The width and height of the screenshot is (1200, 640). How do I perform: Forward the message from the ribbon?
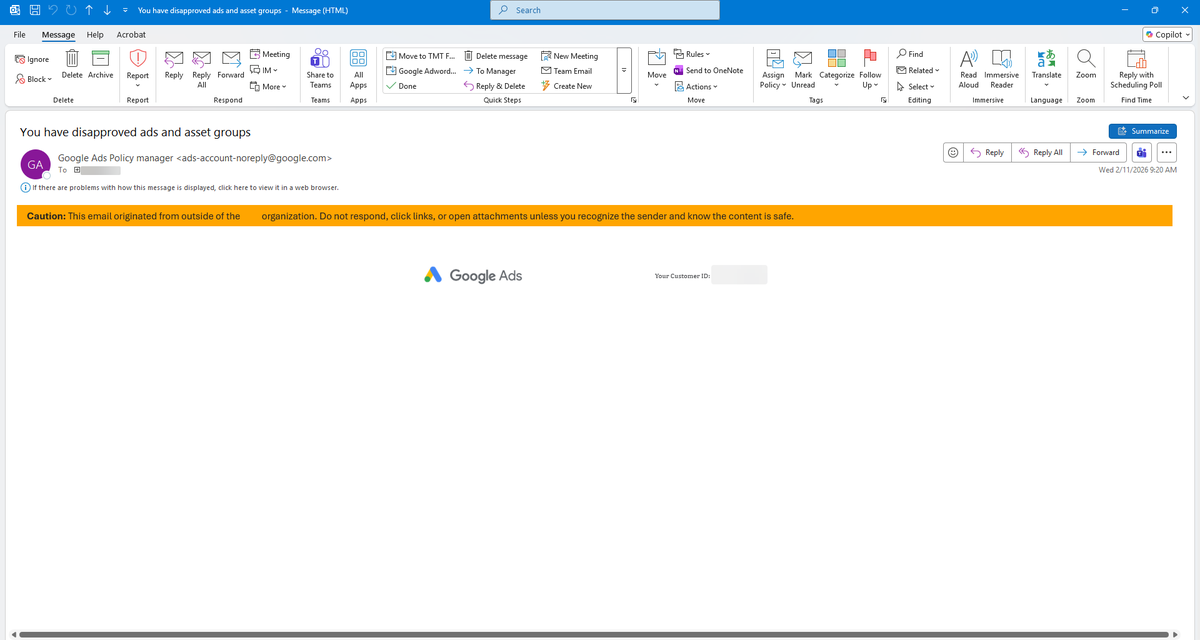pos(231,65)
